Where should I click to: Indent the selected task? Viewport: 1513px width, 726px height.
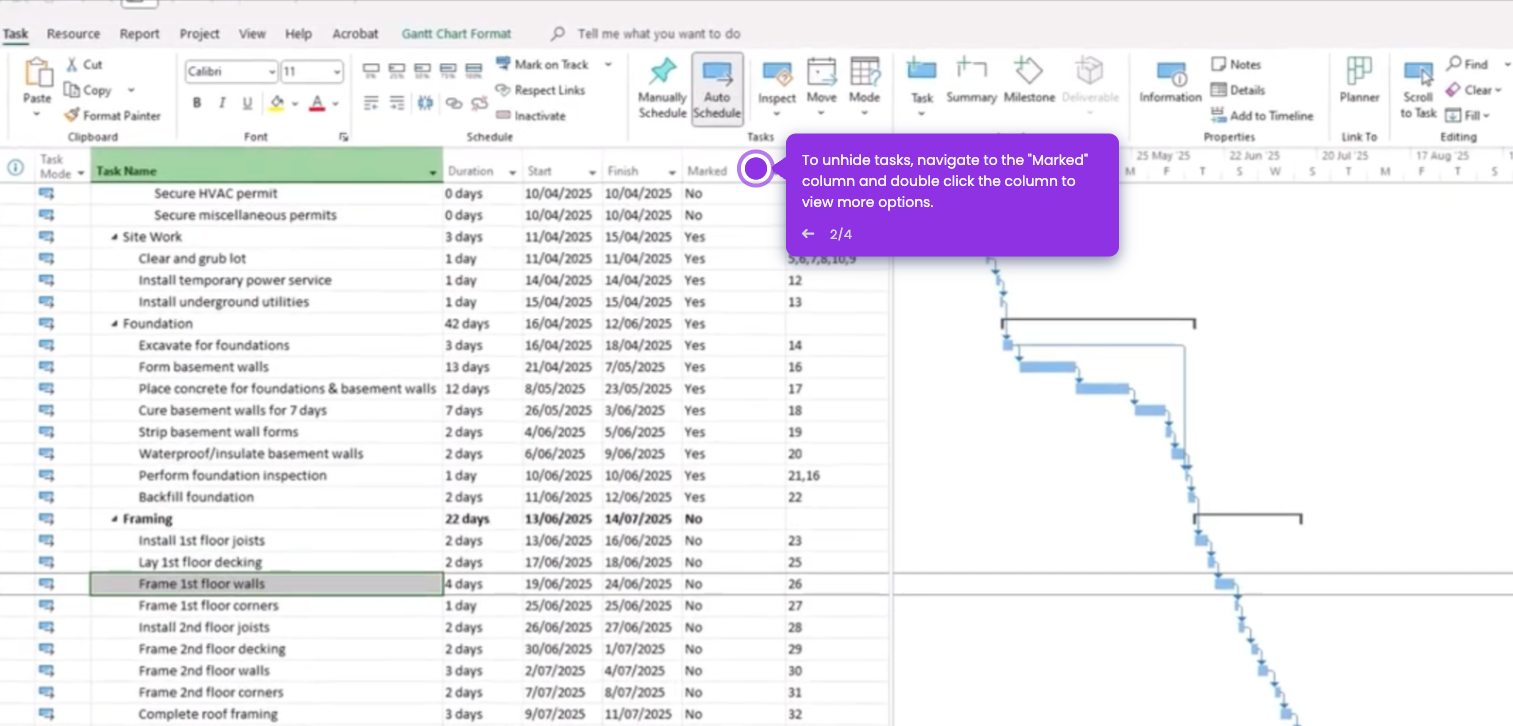[397, 103]
